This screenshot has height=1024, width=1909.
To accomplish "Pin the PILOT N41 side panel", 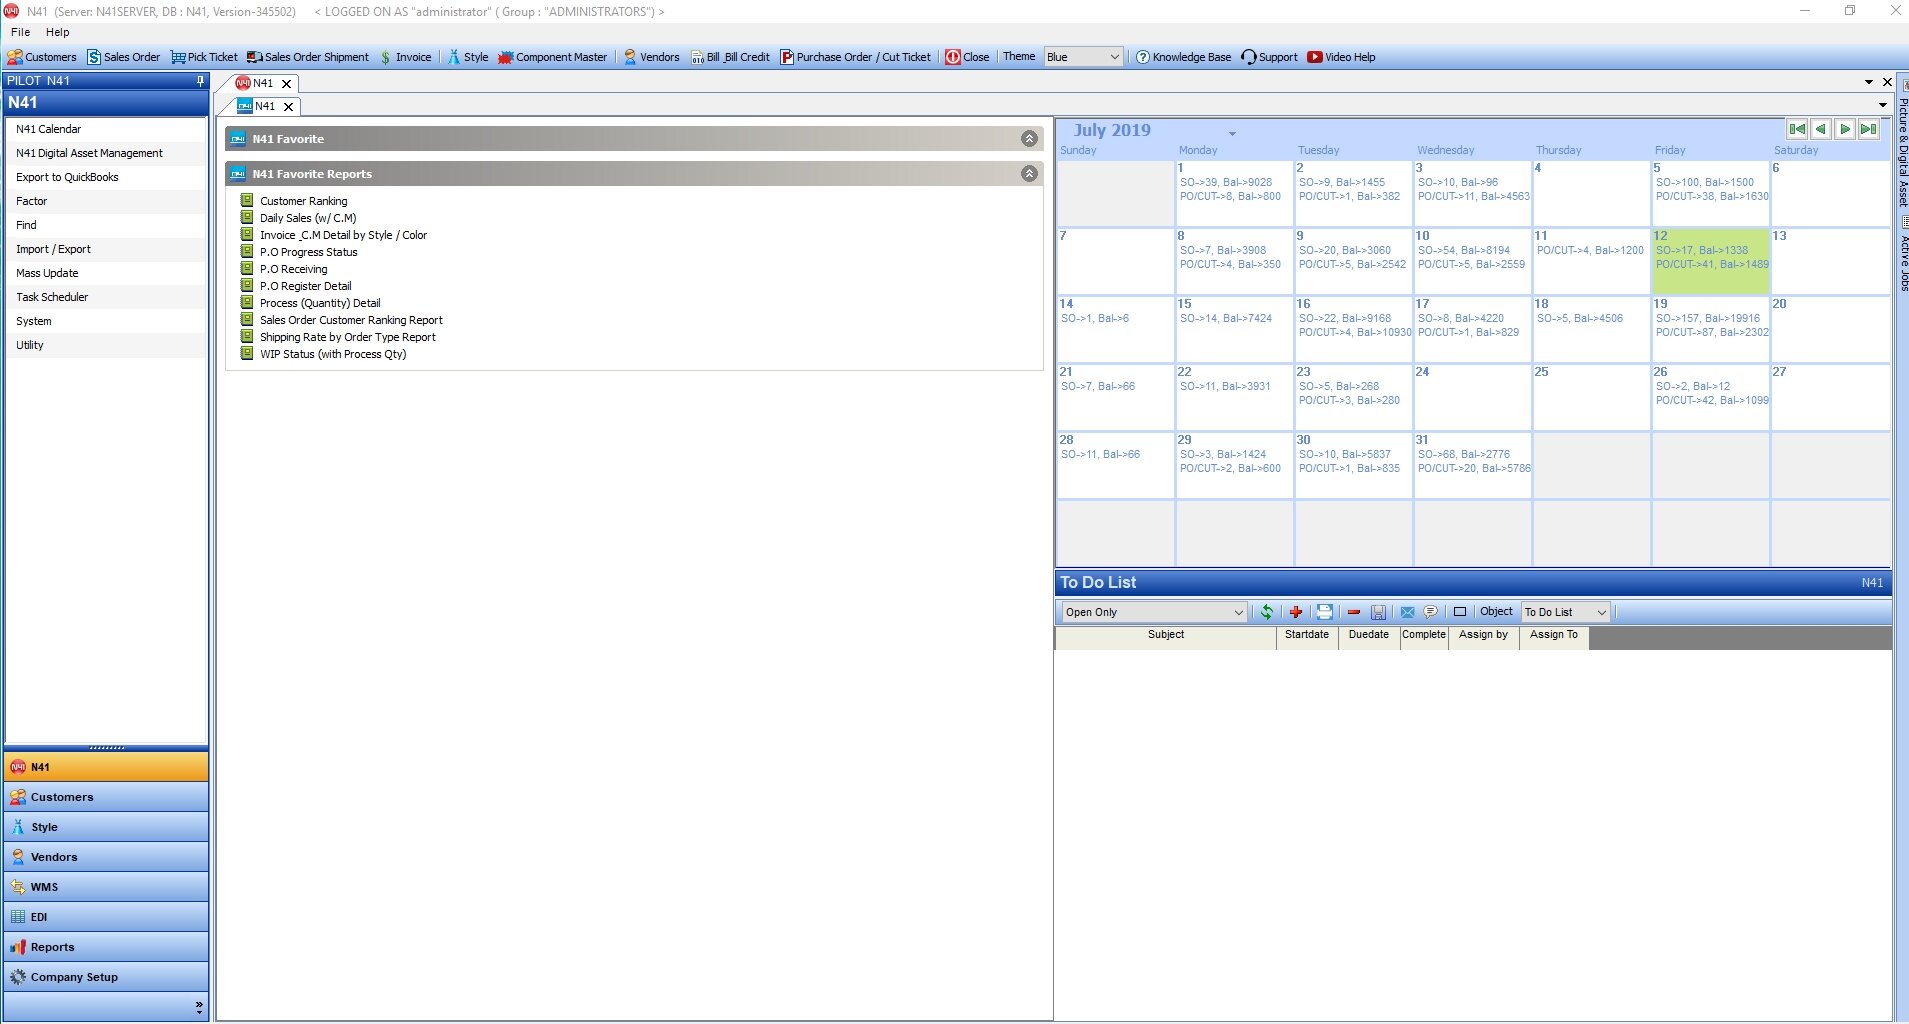I will pos(200,81).
